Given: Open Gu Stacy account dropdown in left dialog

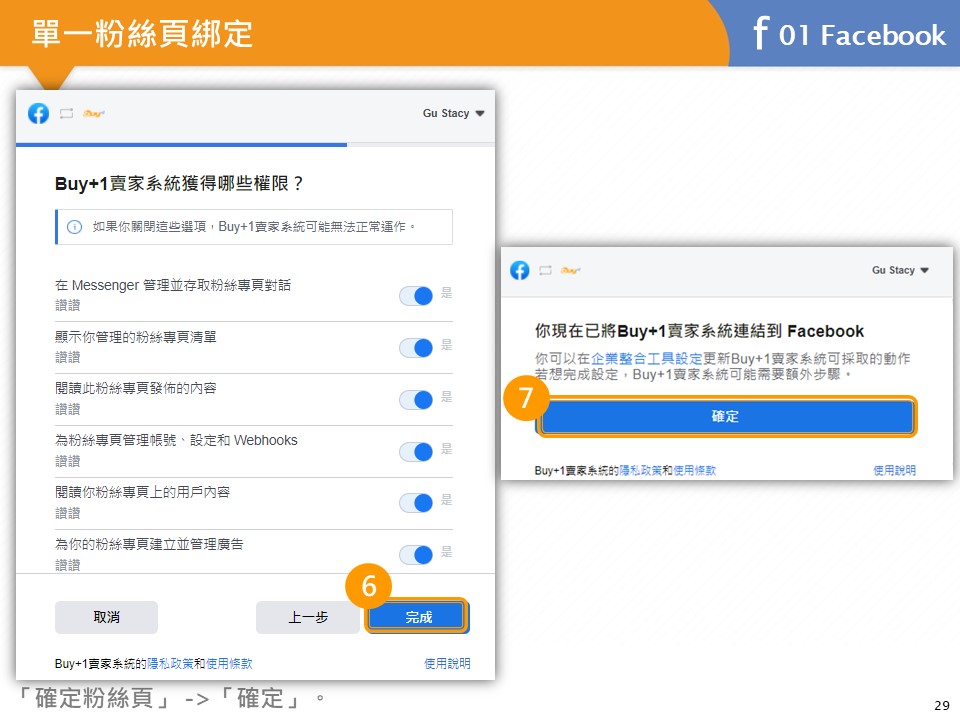Looking at the screenshot, I should (x=453, y=113).
